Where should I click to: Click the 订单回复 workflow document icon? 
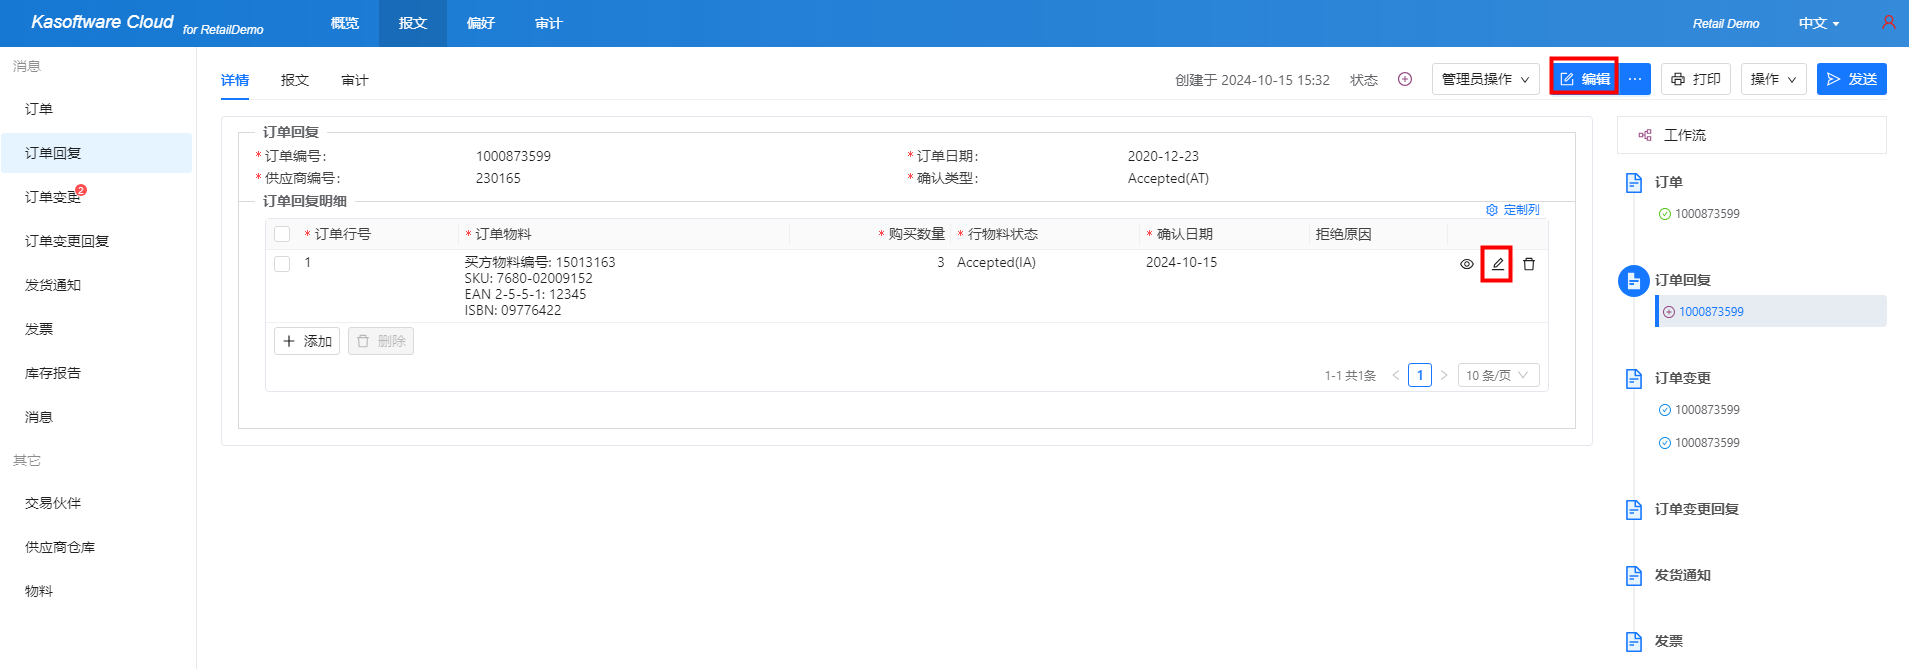coord(1633,281)
